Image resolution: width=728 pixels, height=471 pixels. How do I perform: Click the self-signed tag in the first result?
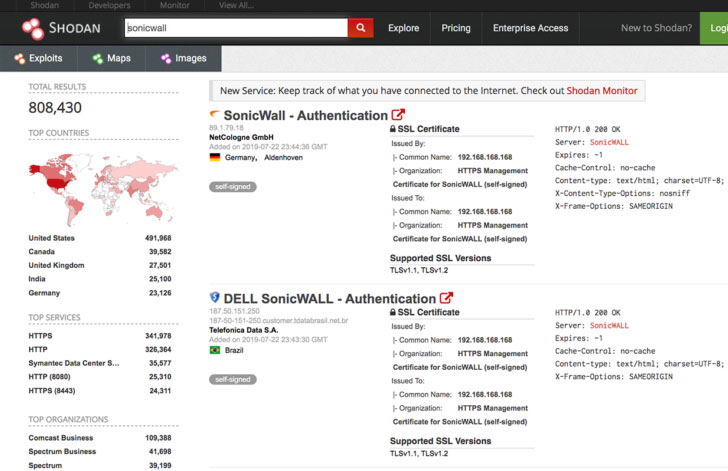(x=233, y=187)
